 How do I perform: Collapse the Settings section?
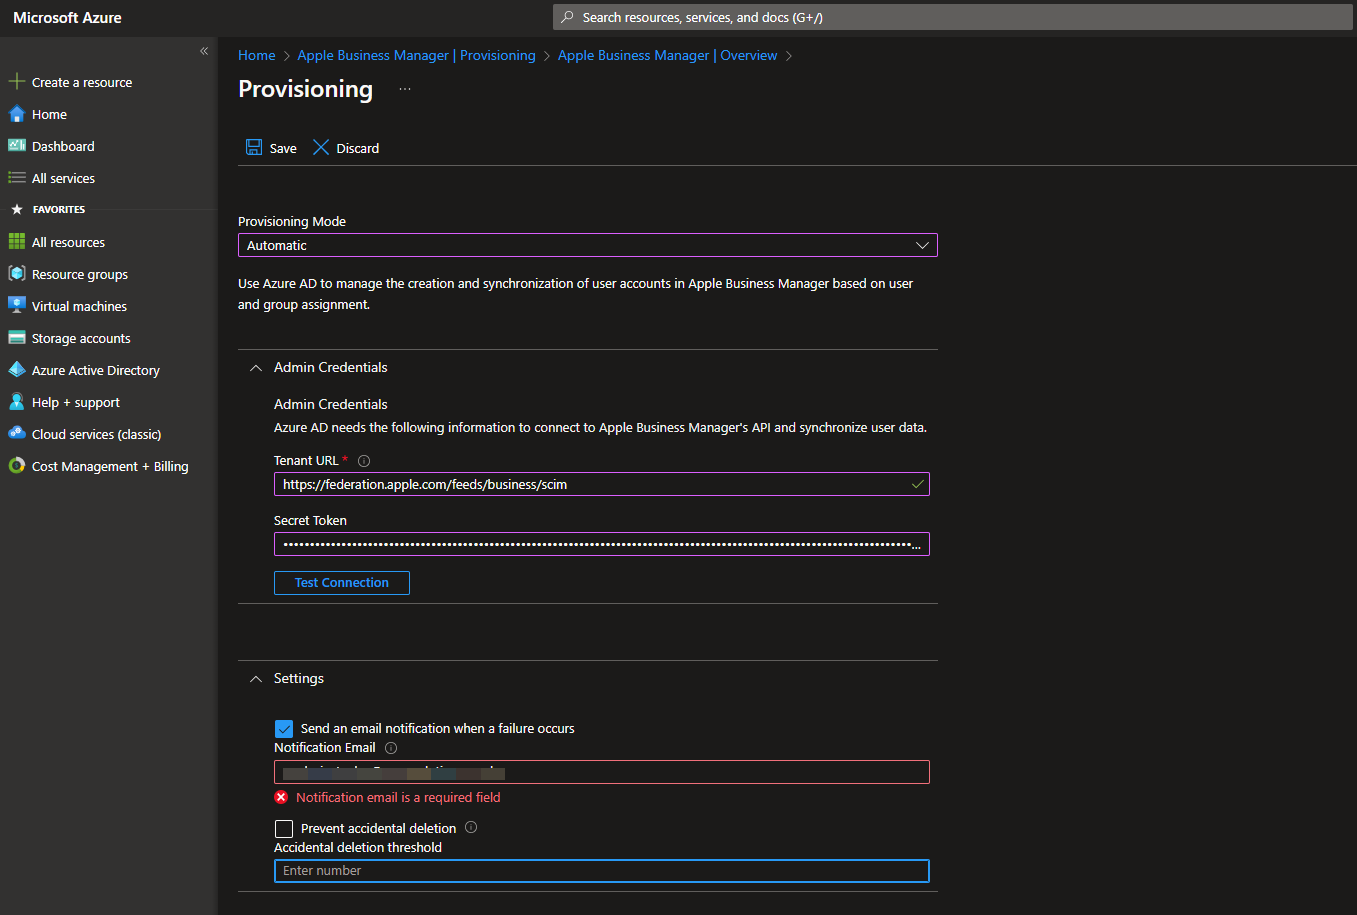coord(255,678)
